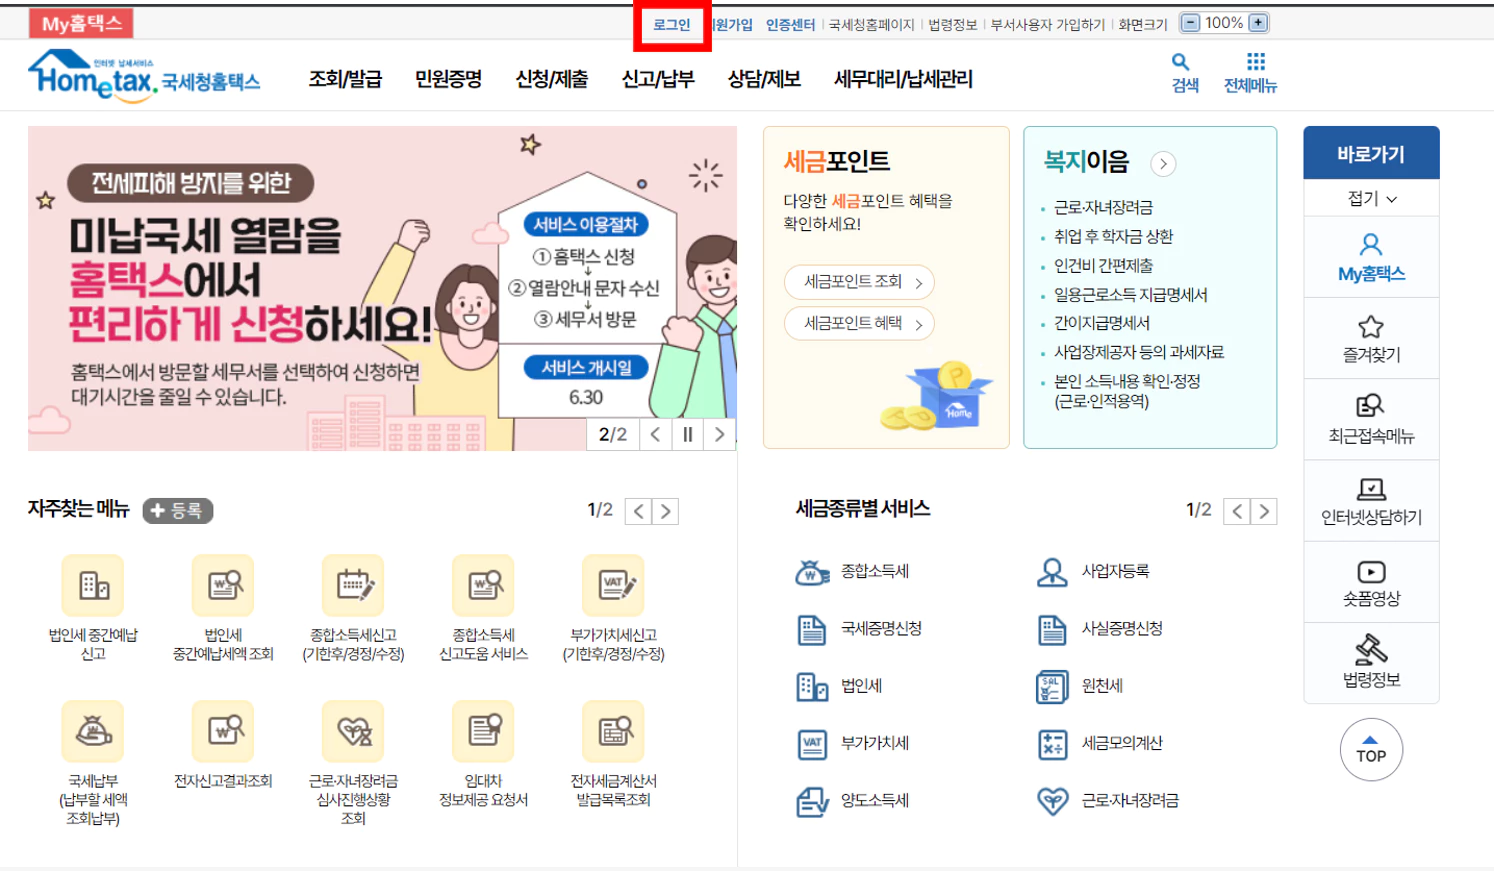Image resolution: width=1494 pixels, height=871 pixels.
Task: Click the 미납국세 열람 banner image
Action: (382, 288)
